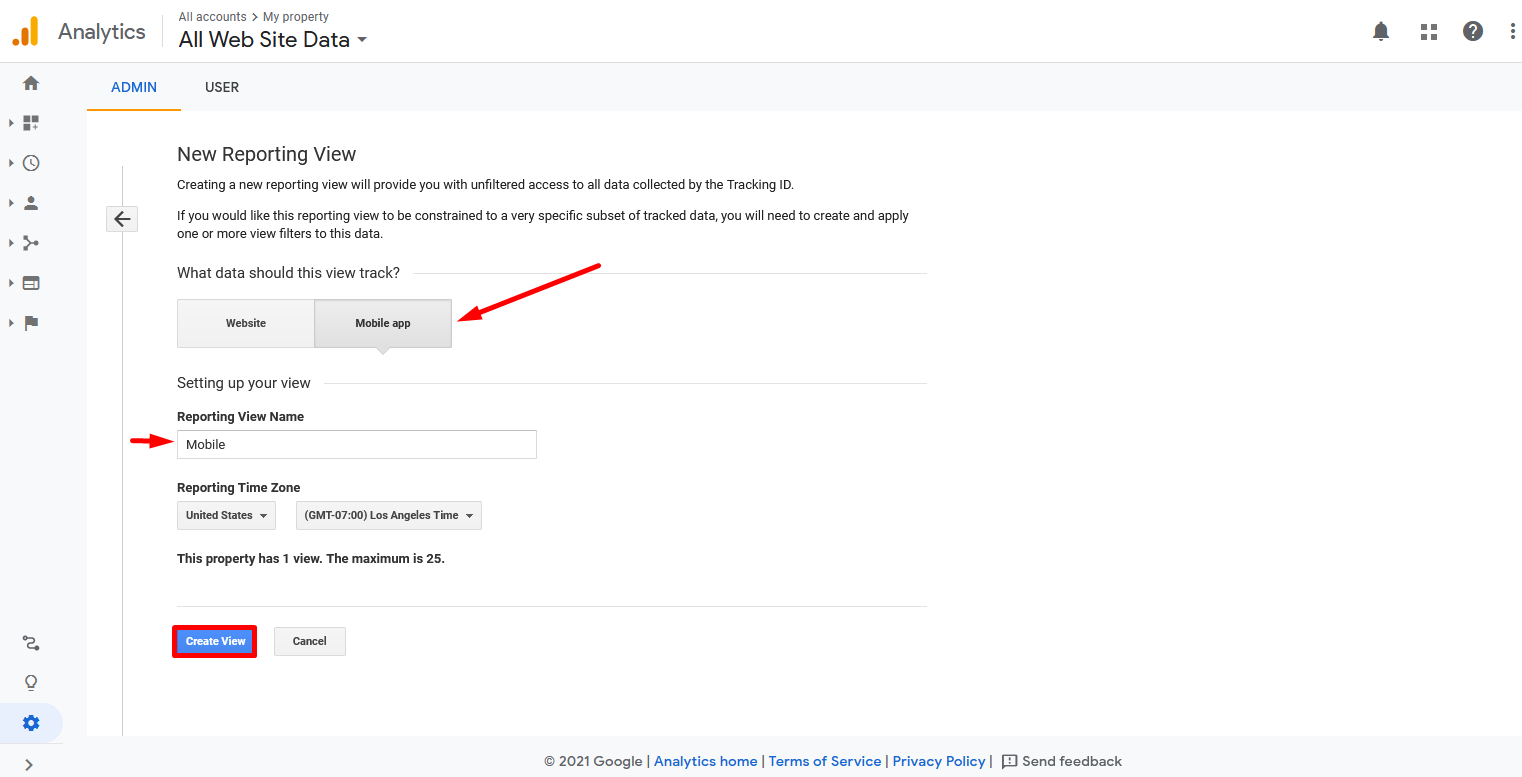Click the Reporting View Name input field
Viewport: 1522px width, 777px height.
point(357,444)
